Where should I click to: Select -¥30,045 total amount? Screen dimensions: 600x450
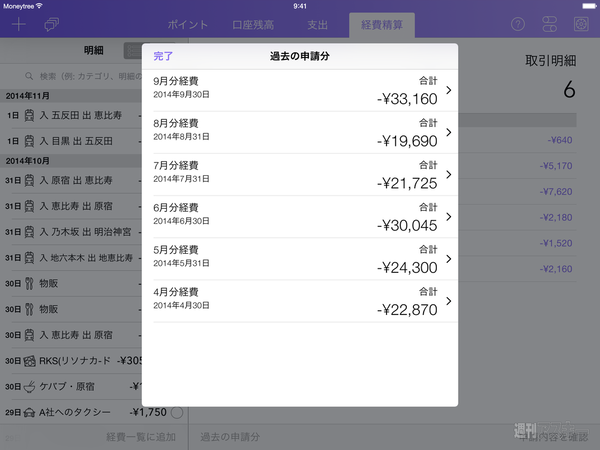(407, 225)
